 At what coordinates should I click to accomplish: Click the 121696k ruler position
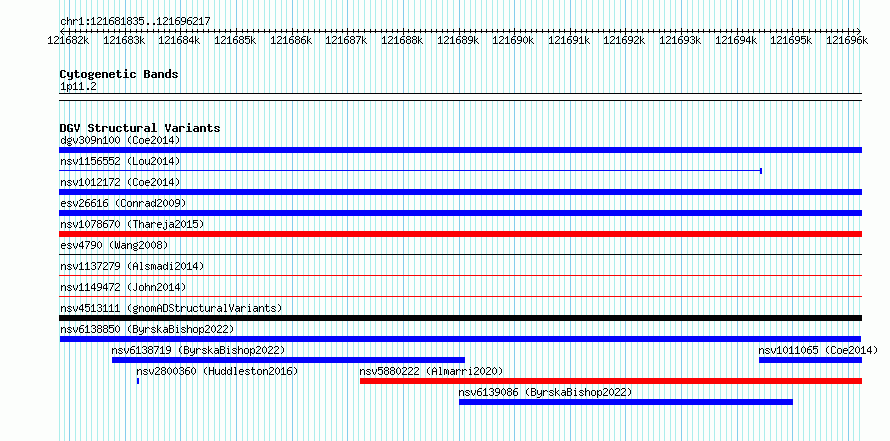click(x=847, y=40)
